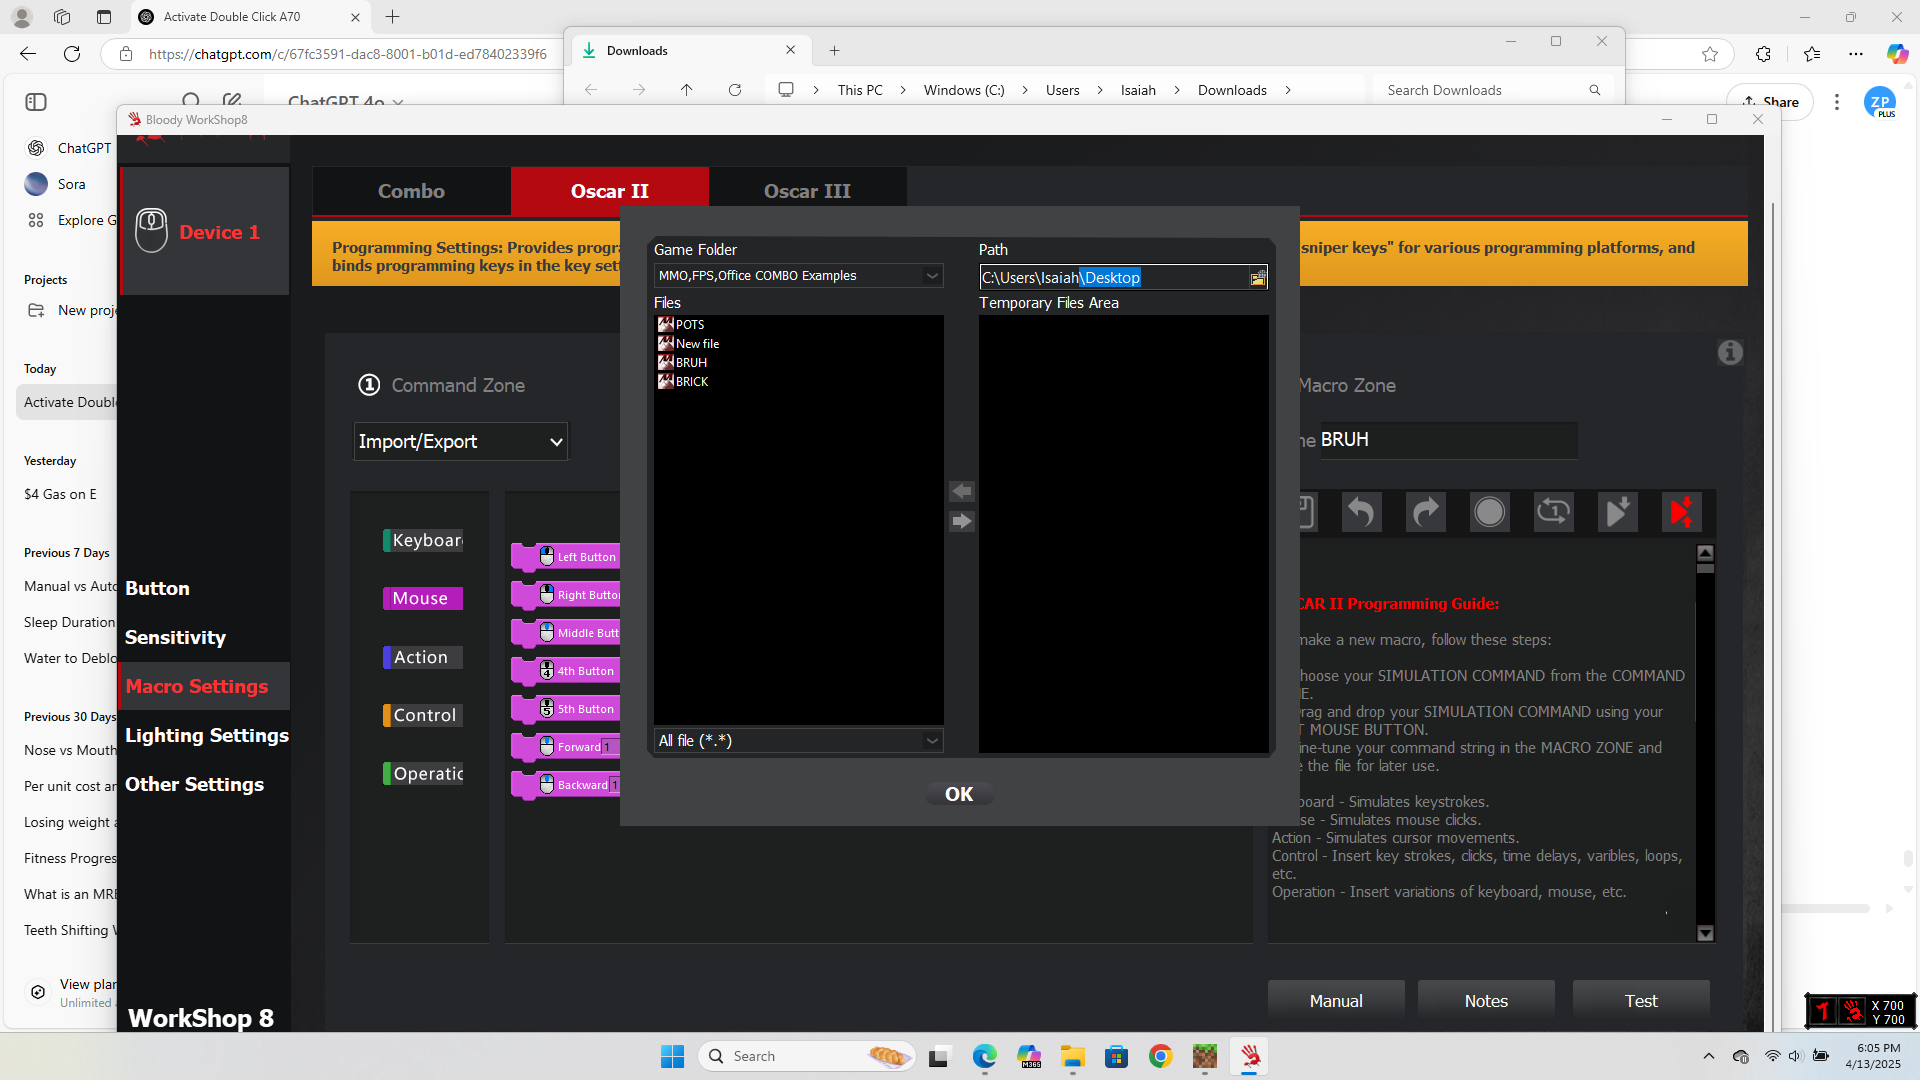This screenshot has height=1080, width=1920.
Task: Switch to the Combo tab
Action: tap(411, 191)
